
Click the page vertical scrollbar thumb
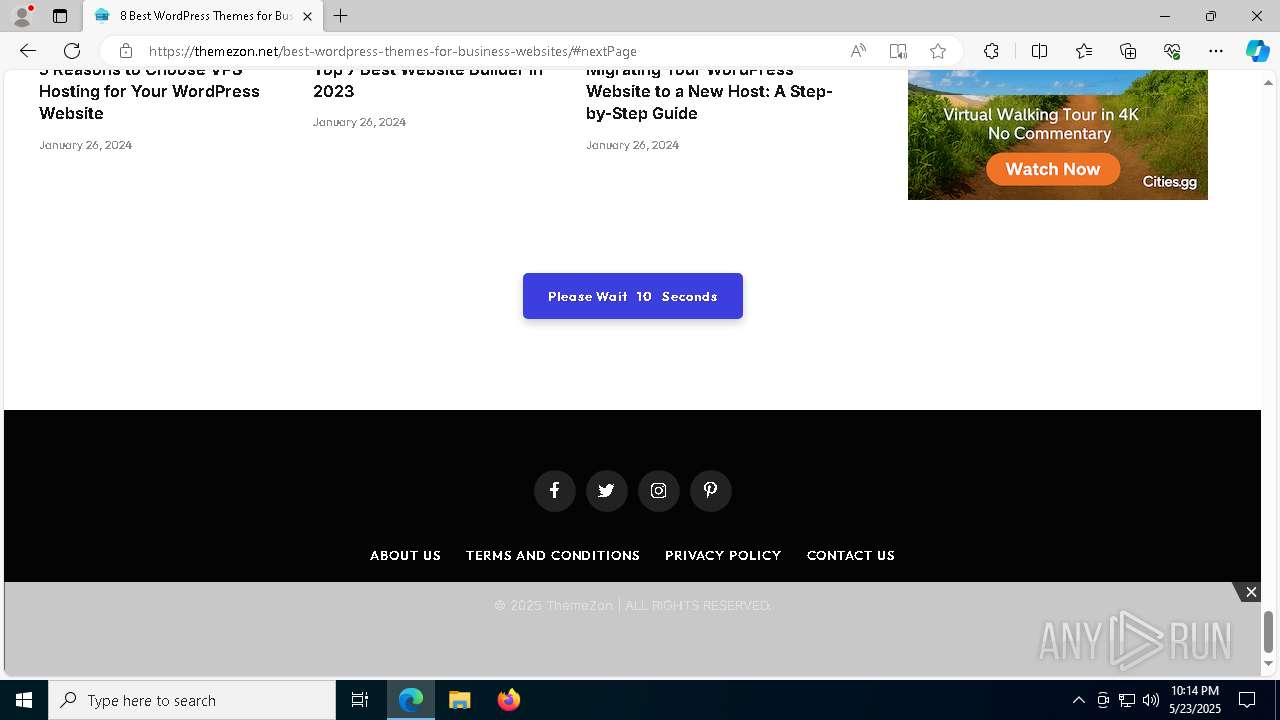1268,631
